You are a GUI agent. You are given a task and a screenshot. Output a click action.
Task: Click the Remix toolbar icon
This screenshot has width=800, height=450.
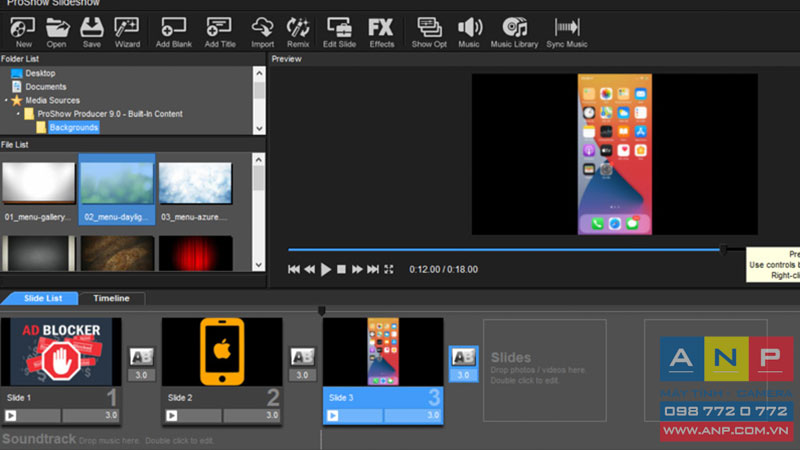click(298, 32)
